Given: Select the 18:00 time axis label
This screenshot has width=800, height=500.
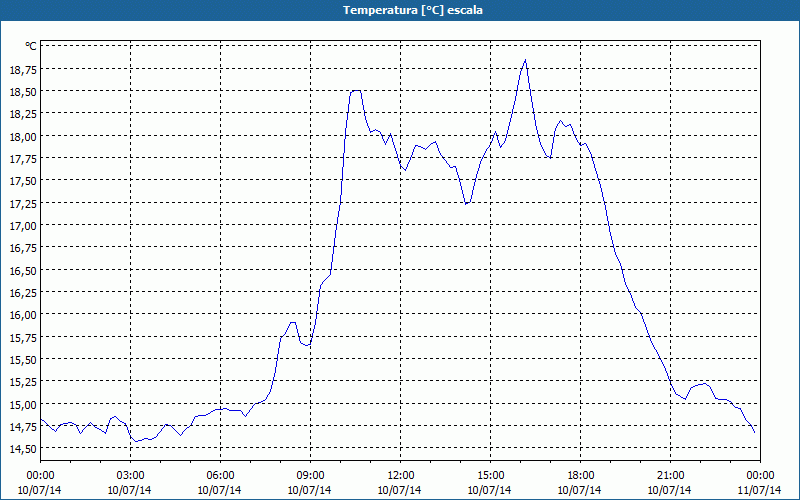Looking at the screenshot, I should click(x=580, y=476).
